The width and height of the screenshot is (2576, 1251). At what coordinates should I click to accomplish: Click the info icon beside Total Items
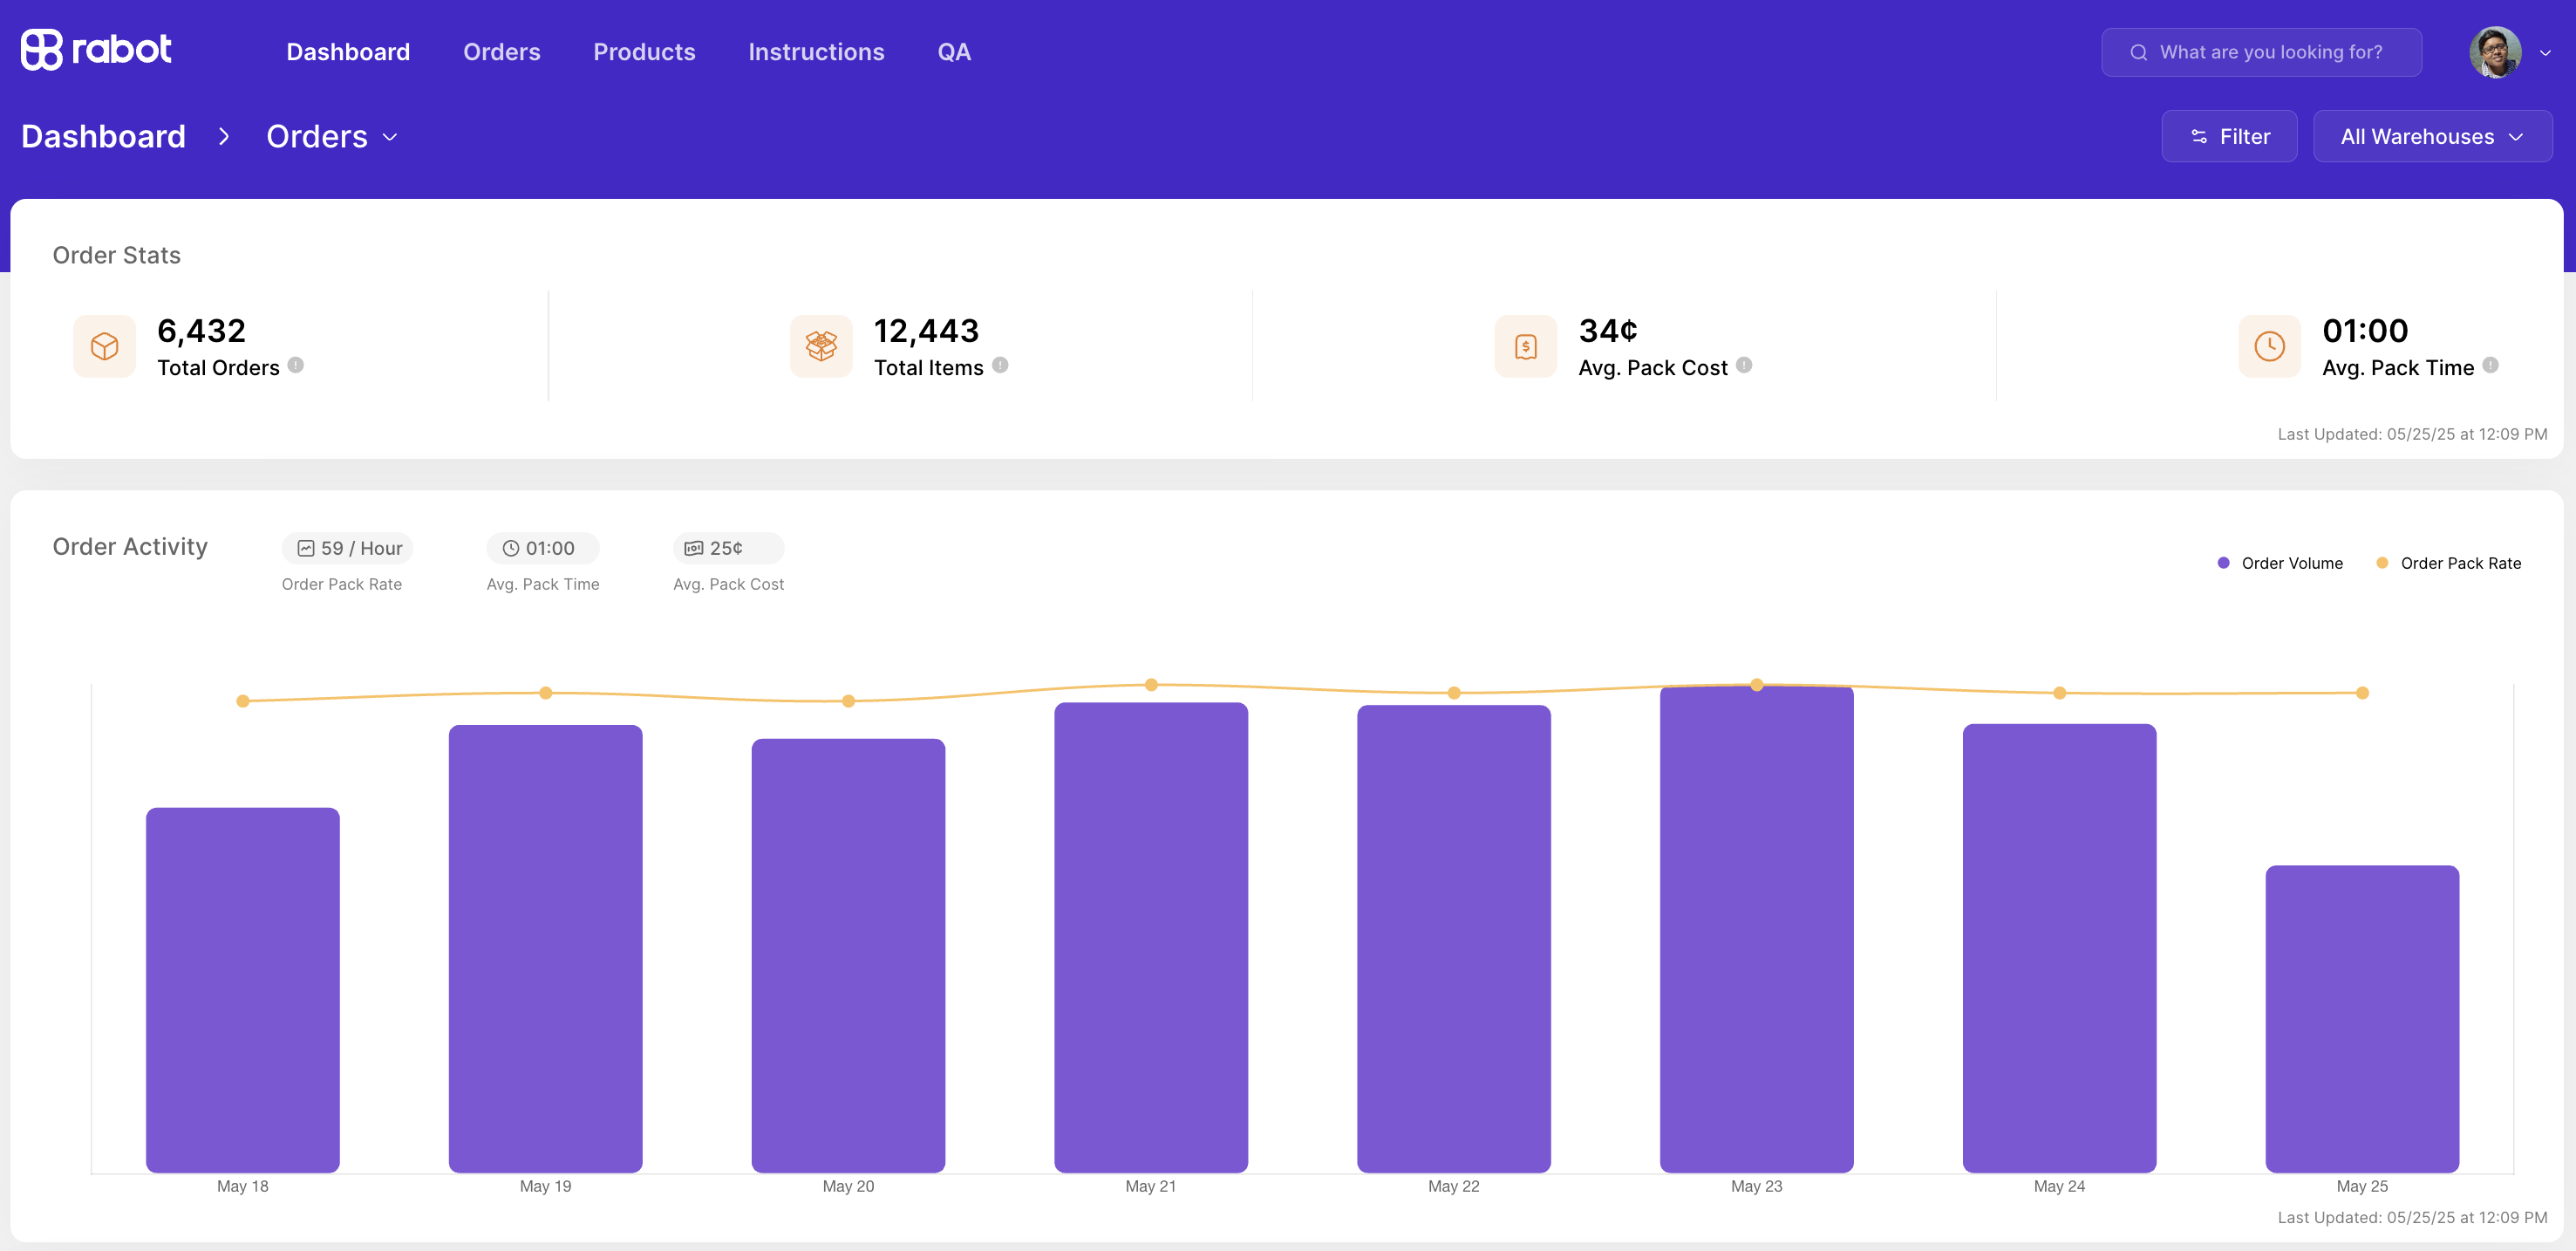[1000, 365]
